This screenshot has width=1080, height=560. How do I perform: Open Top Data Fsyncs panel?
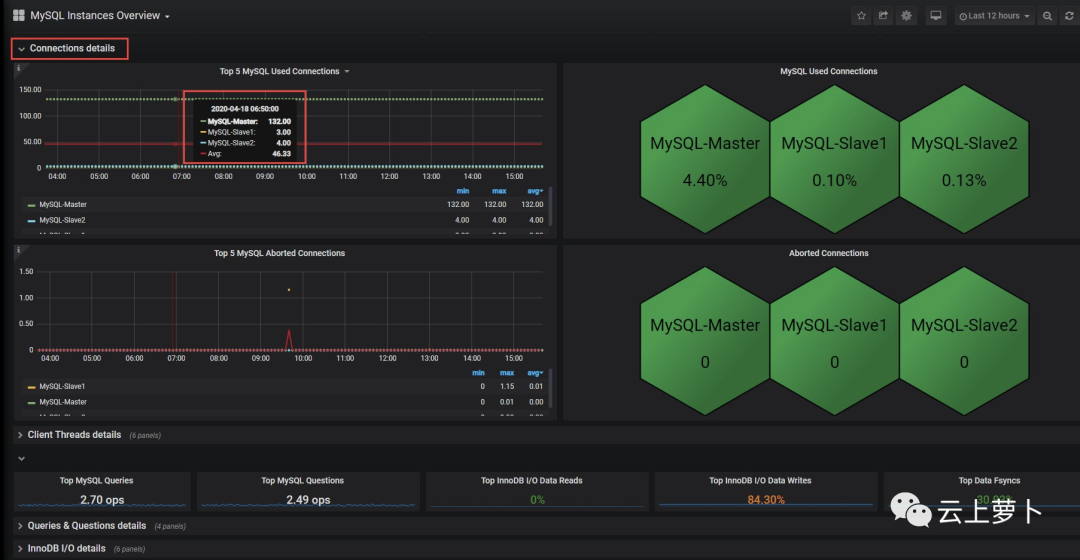(x=989, y=480)
